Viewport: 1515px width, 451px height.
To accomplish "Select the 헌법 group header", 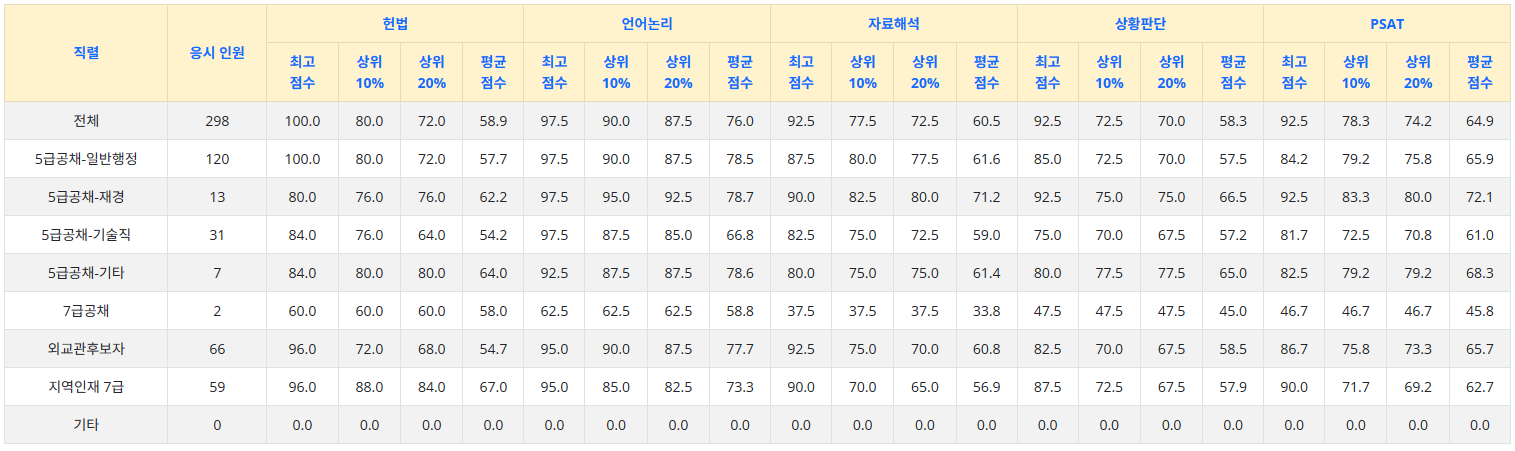I will (395, 23).
